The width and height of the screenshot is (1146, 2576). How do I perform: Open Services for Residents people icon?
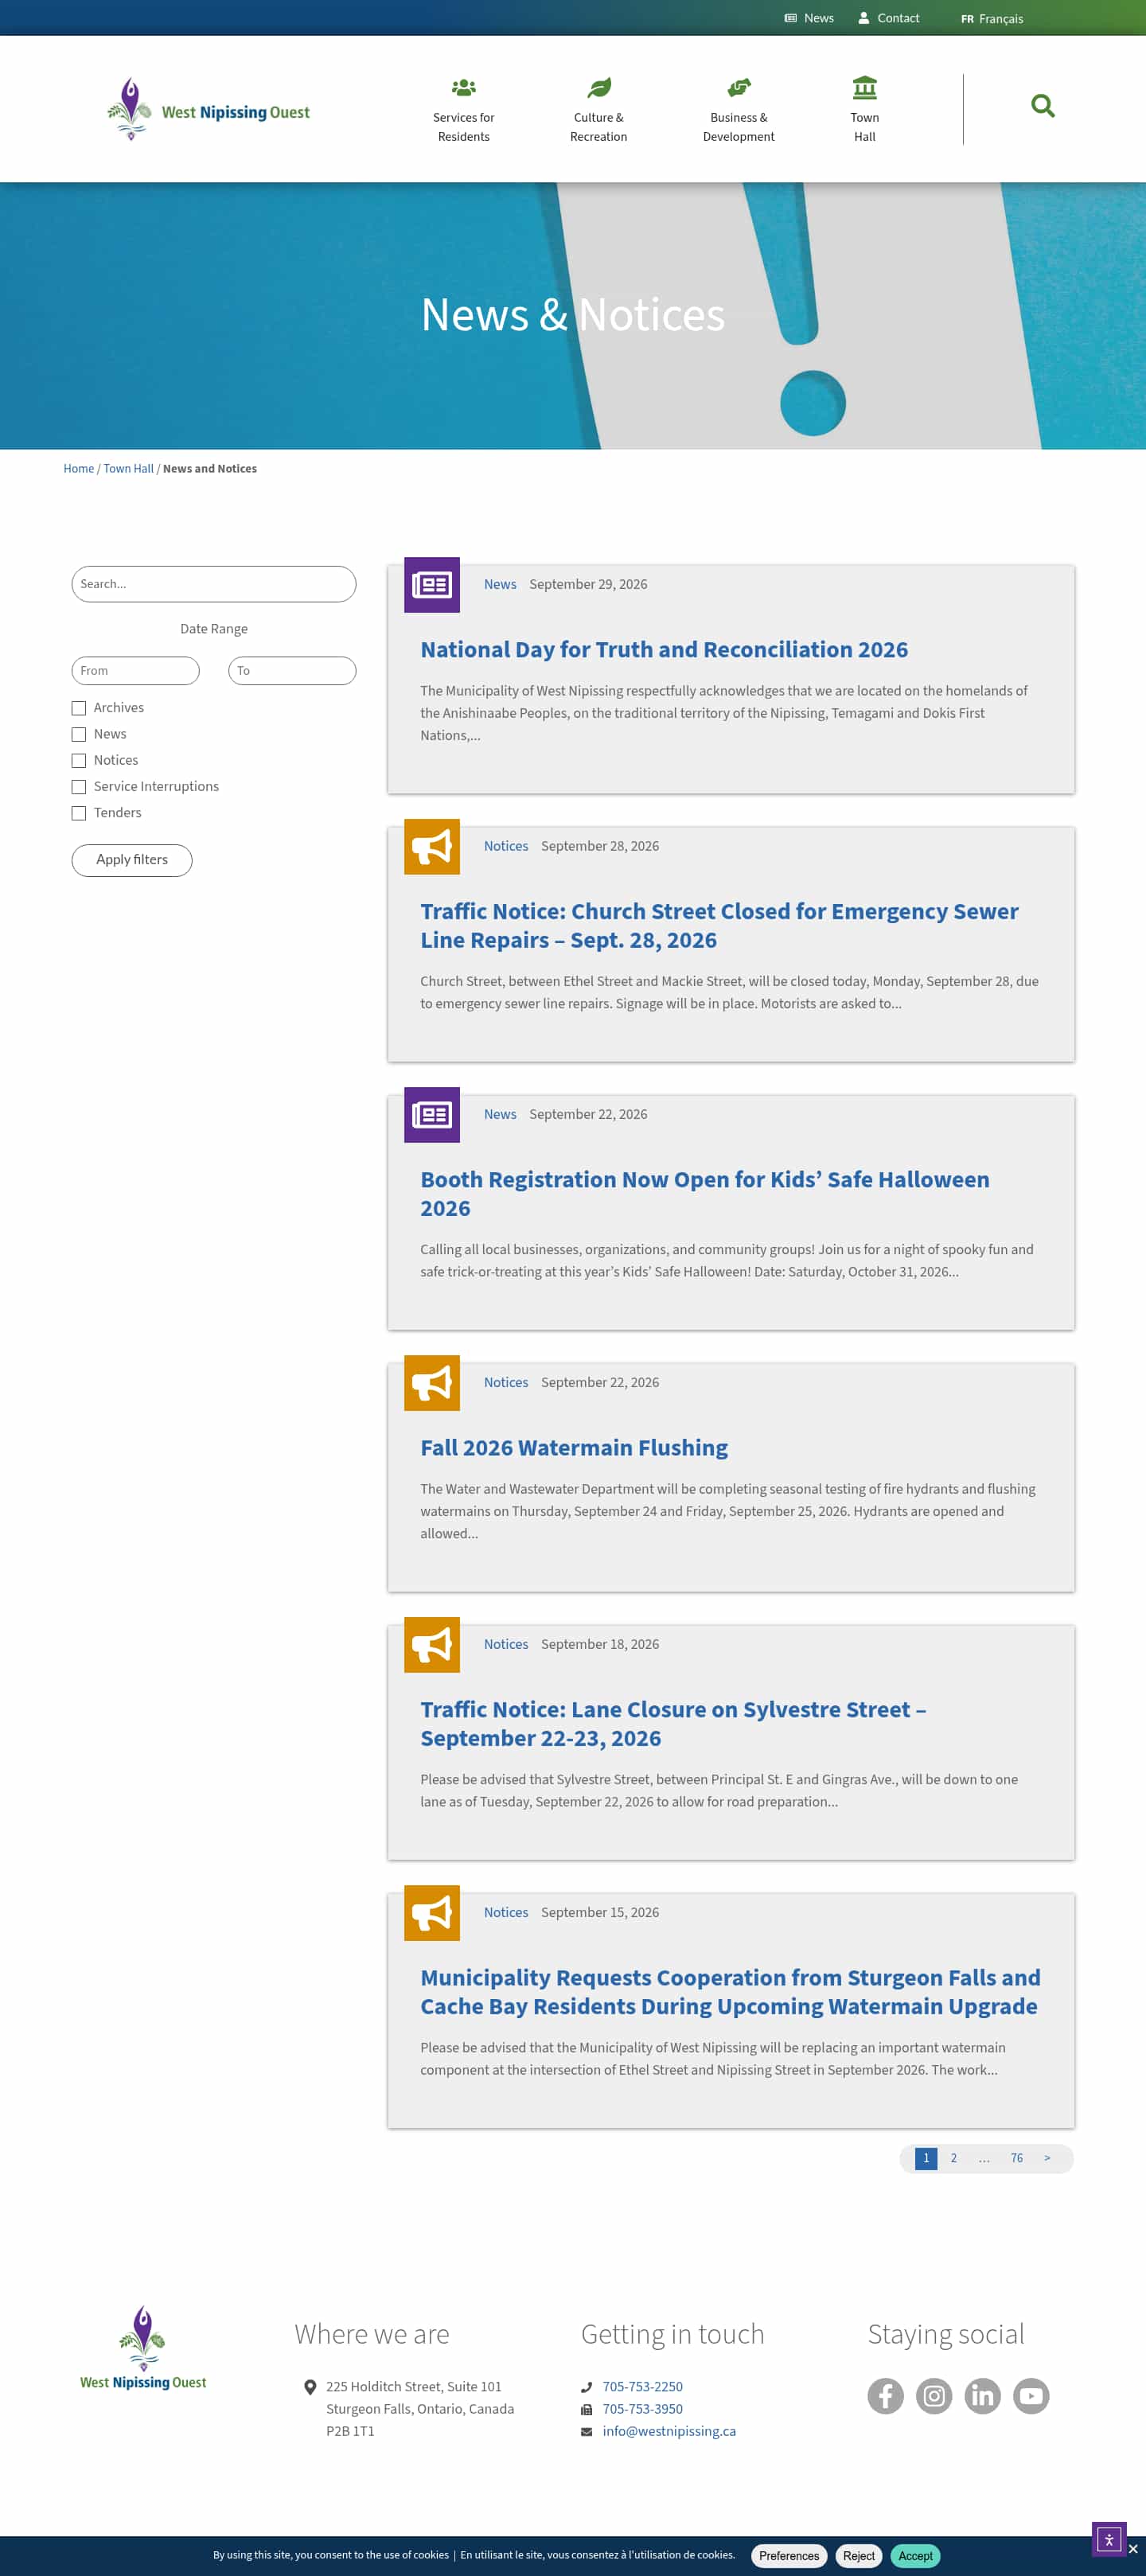coord(463,88)
